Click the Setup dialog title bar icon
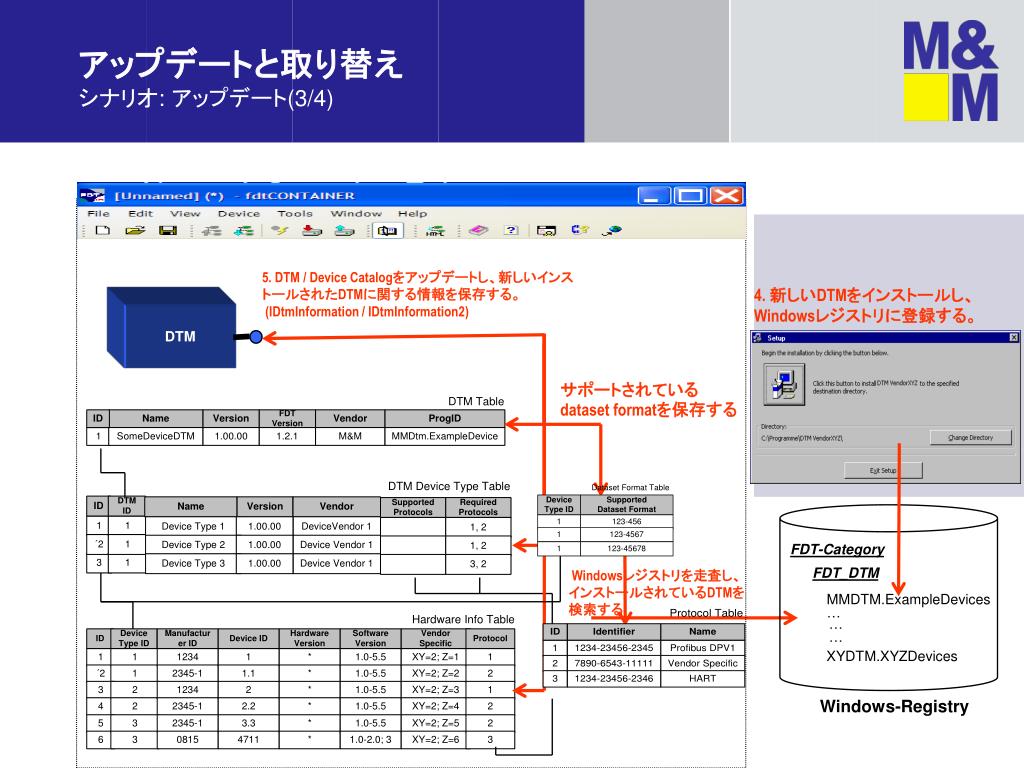1024x768 pixels. click(758, 338)
